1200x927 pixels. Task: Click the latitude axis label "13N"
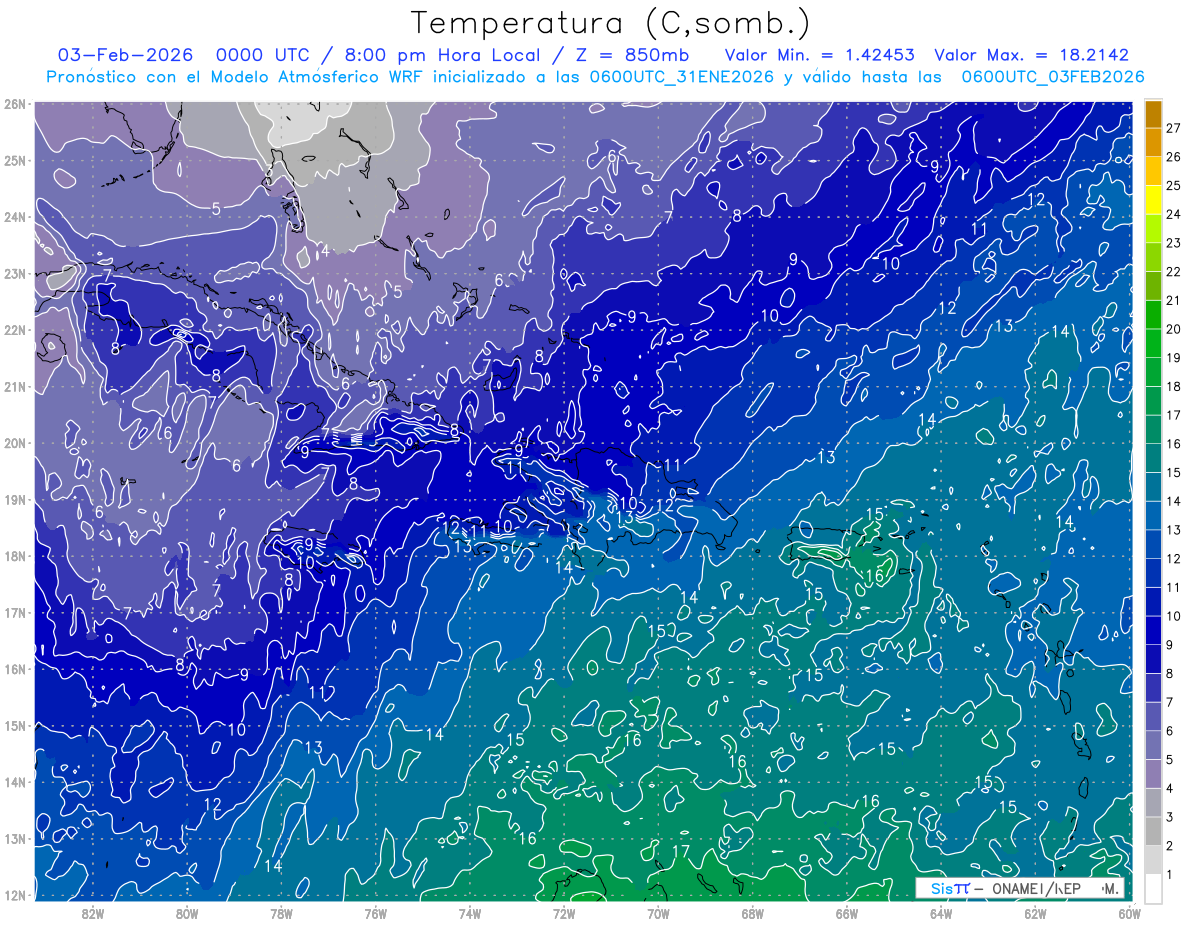[15, 838]
